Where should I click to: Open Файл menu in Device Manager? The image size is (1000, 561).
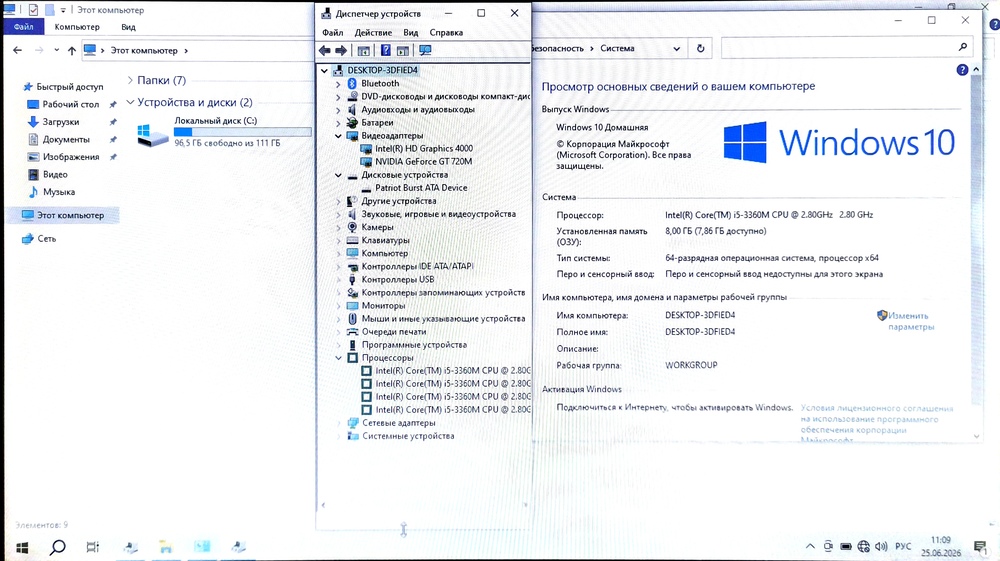[332, 33]
